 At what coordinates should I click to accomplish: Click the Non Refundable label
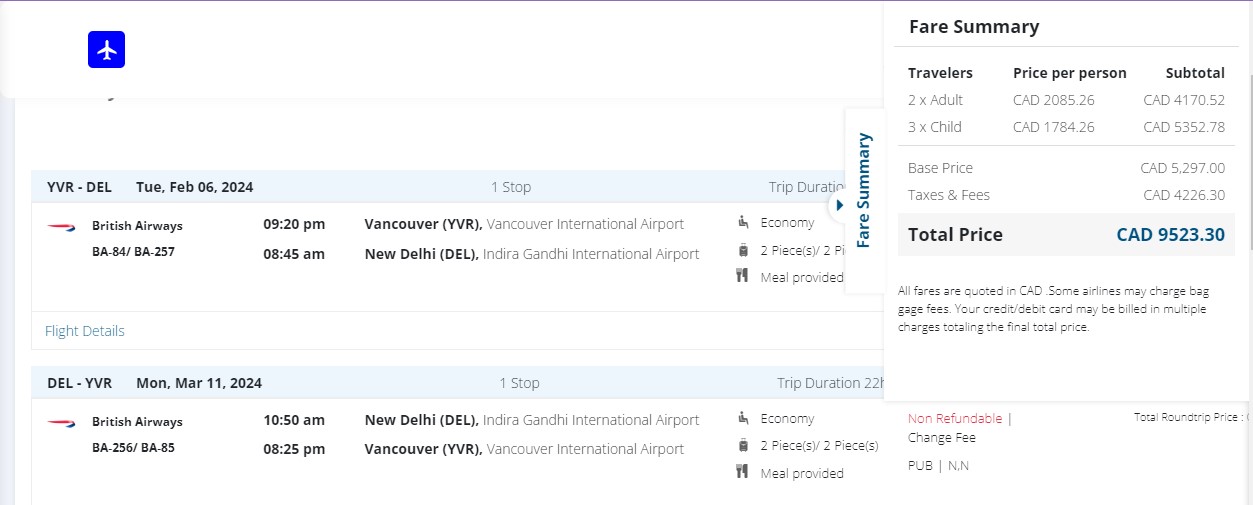(955, 419)
